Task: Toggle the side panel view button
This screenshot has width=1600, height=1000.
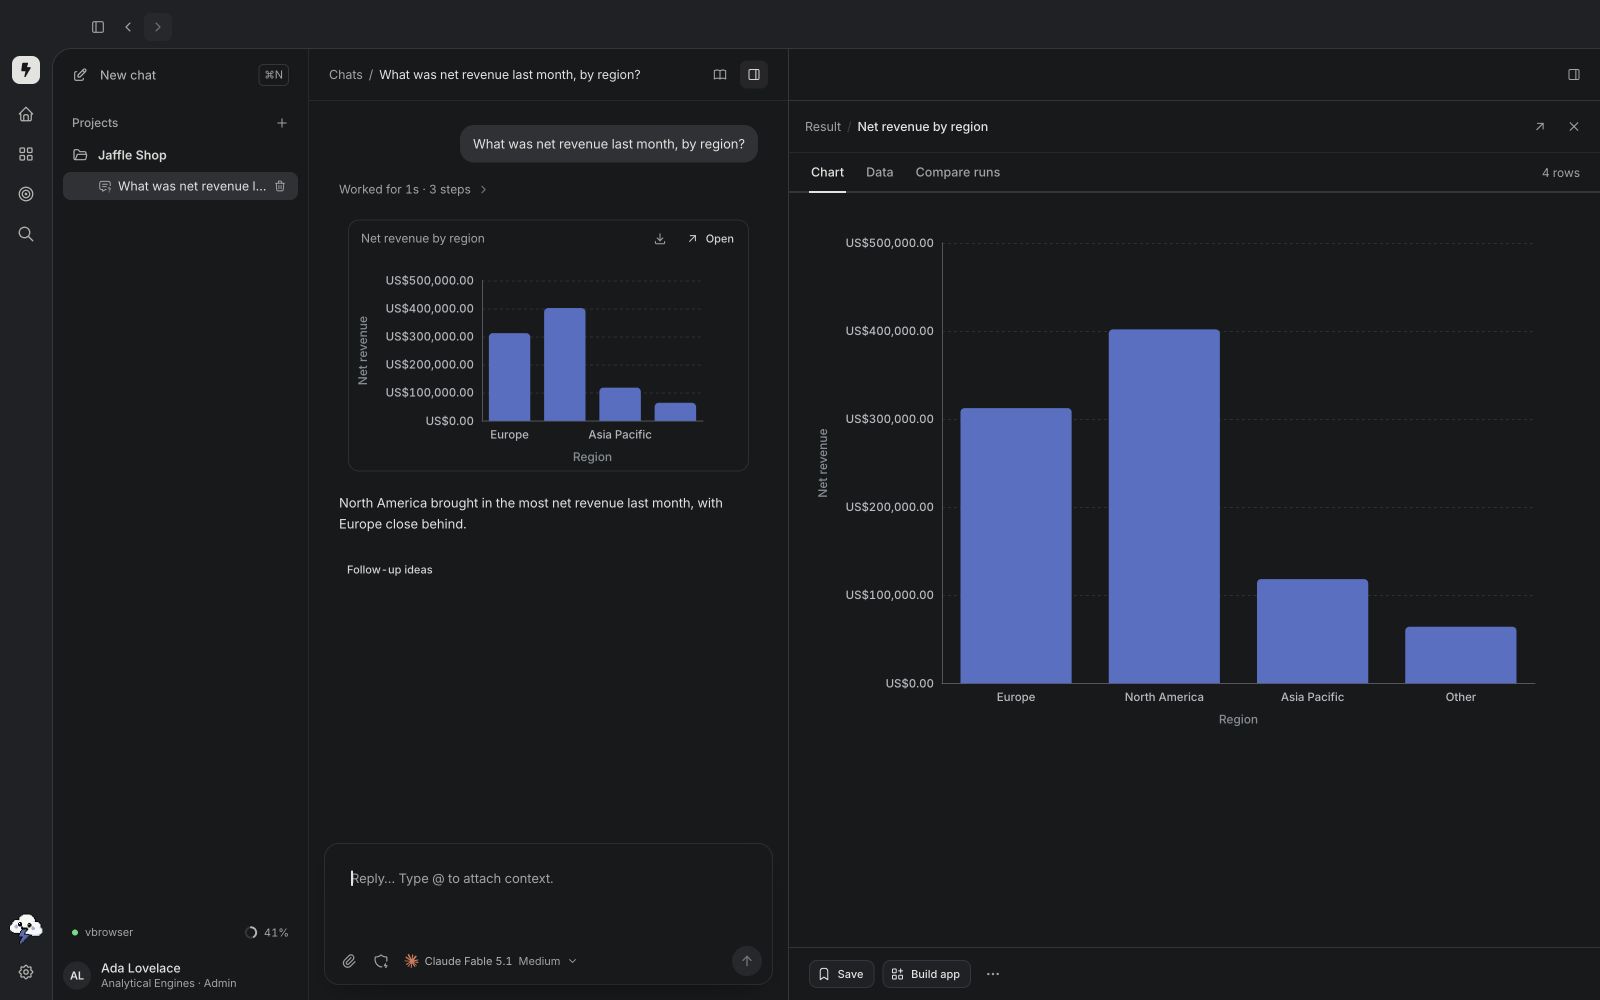Action: 754,75
